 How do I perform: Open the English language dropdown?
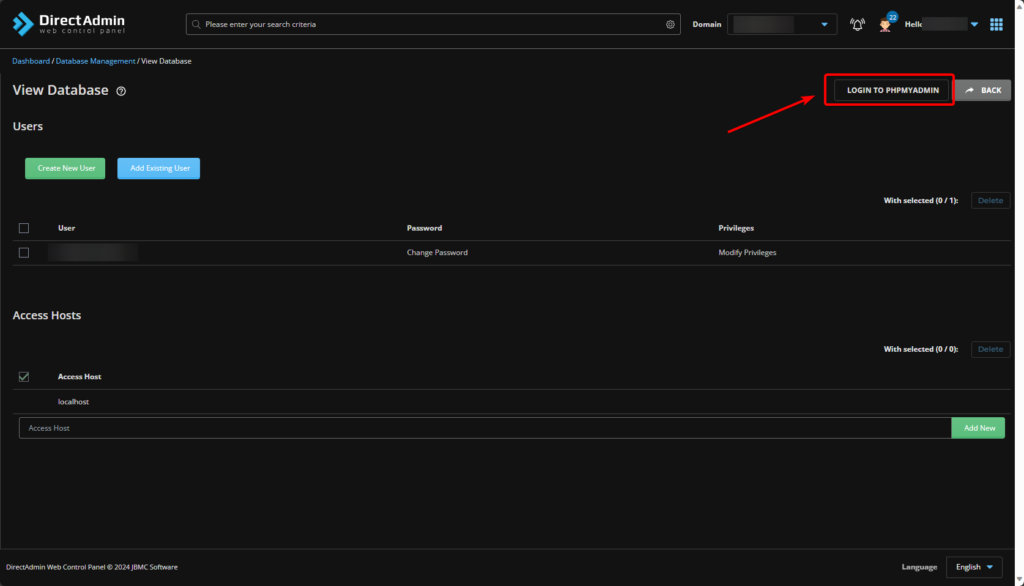coord(974,567)
